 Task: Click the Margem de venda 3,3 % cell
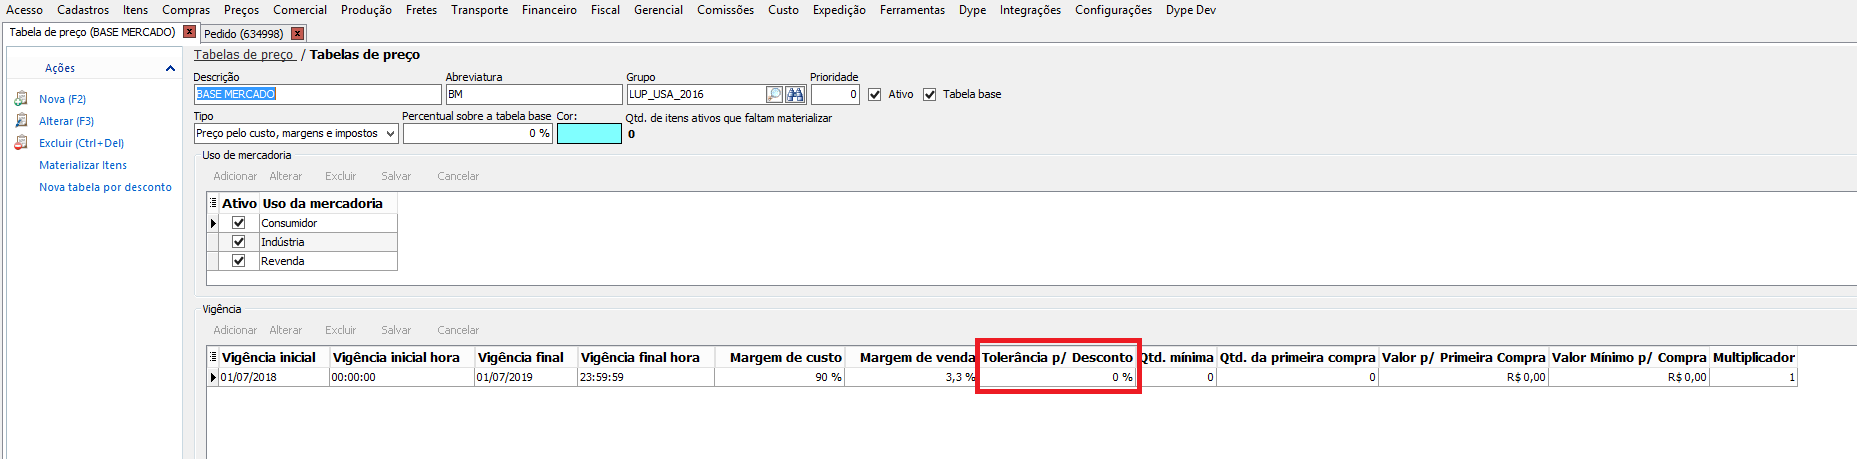pyautogui.click(x=911, y=377)
